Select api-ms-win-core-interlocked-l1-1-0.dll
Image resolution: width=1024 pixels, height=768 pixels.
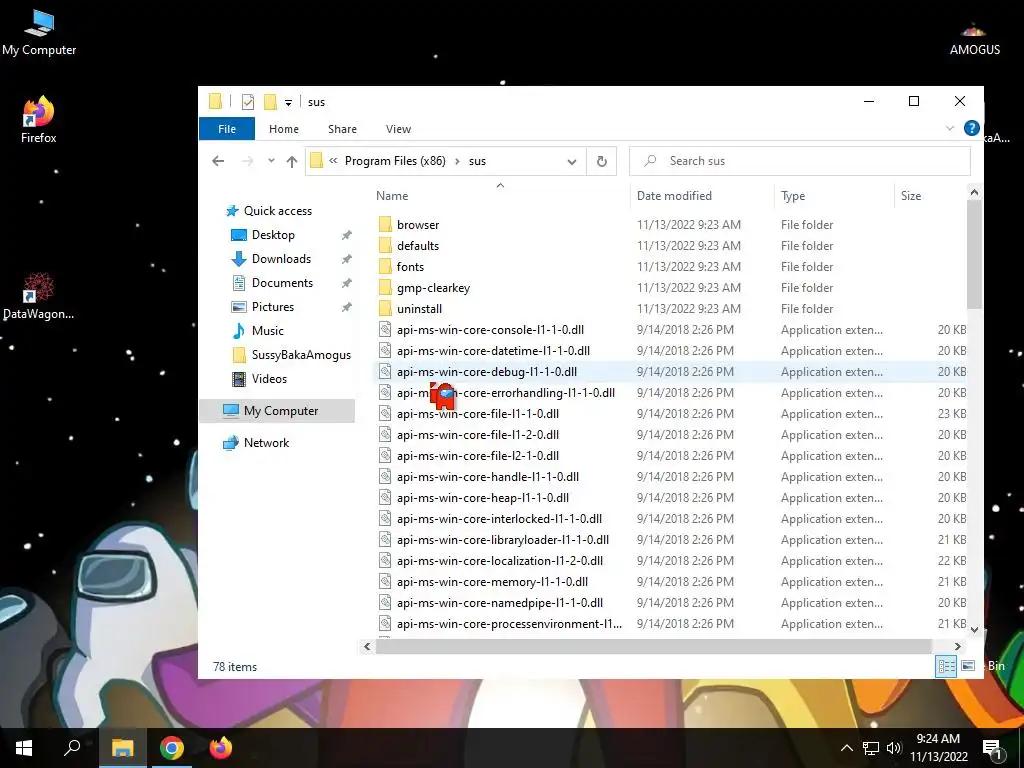(x=499, y=519)
